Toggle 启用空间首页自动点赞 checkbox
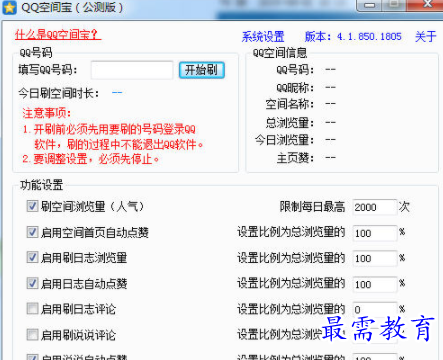Screen dimensions: 443x360 [32, 232]
